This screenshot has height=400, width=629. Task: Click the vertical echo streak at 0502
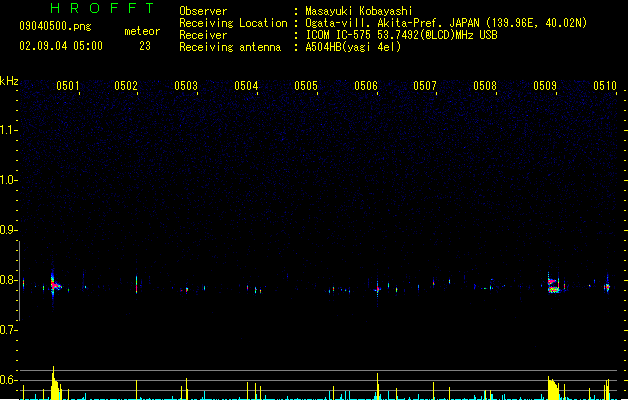coord(137,284)
